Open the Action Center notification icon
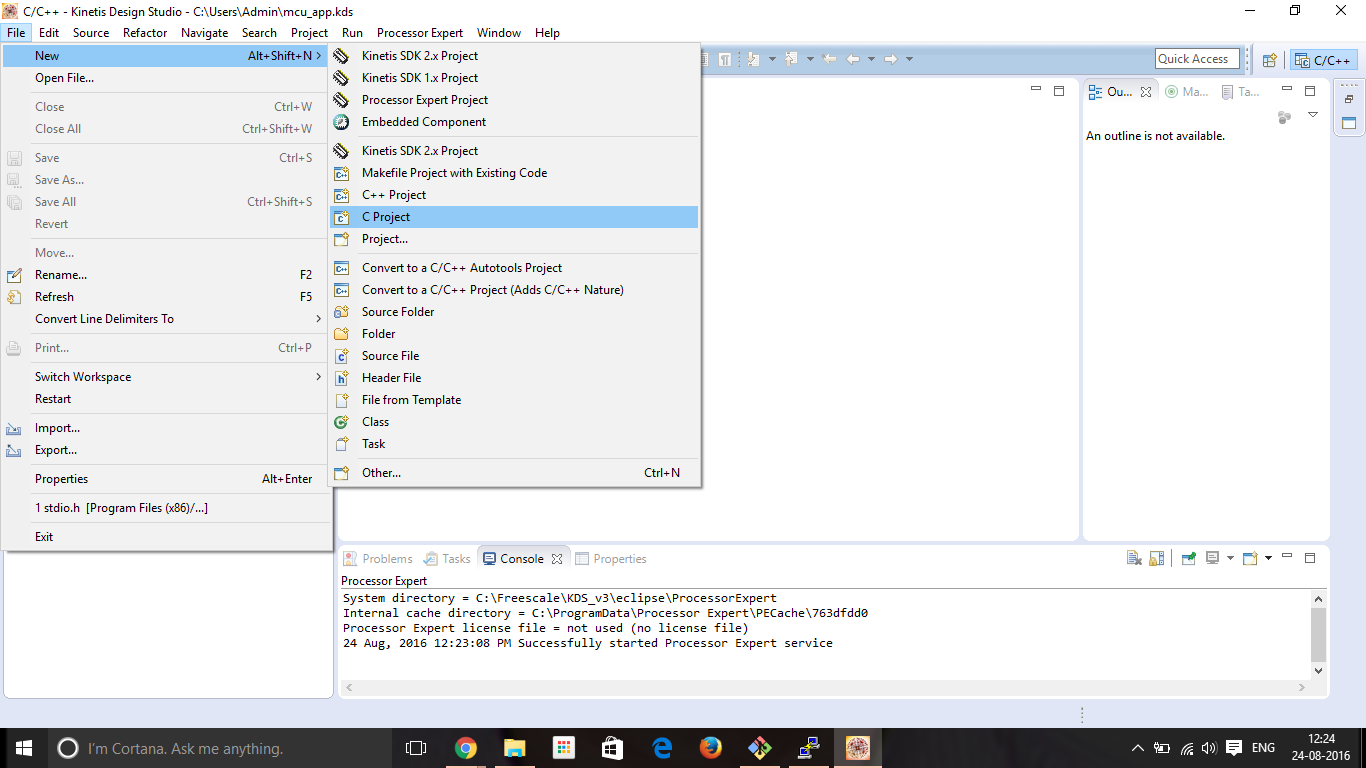This screenshot has width=1366, height=768. pyautogui.click(x=1234, y=748)
